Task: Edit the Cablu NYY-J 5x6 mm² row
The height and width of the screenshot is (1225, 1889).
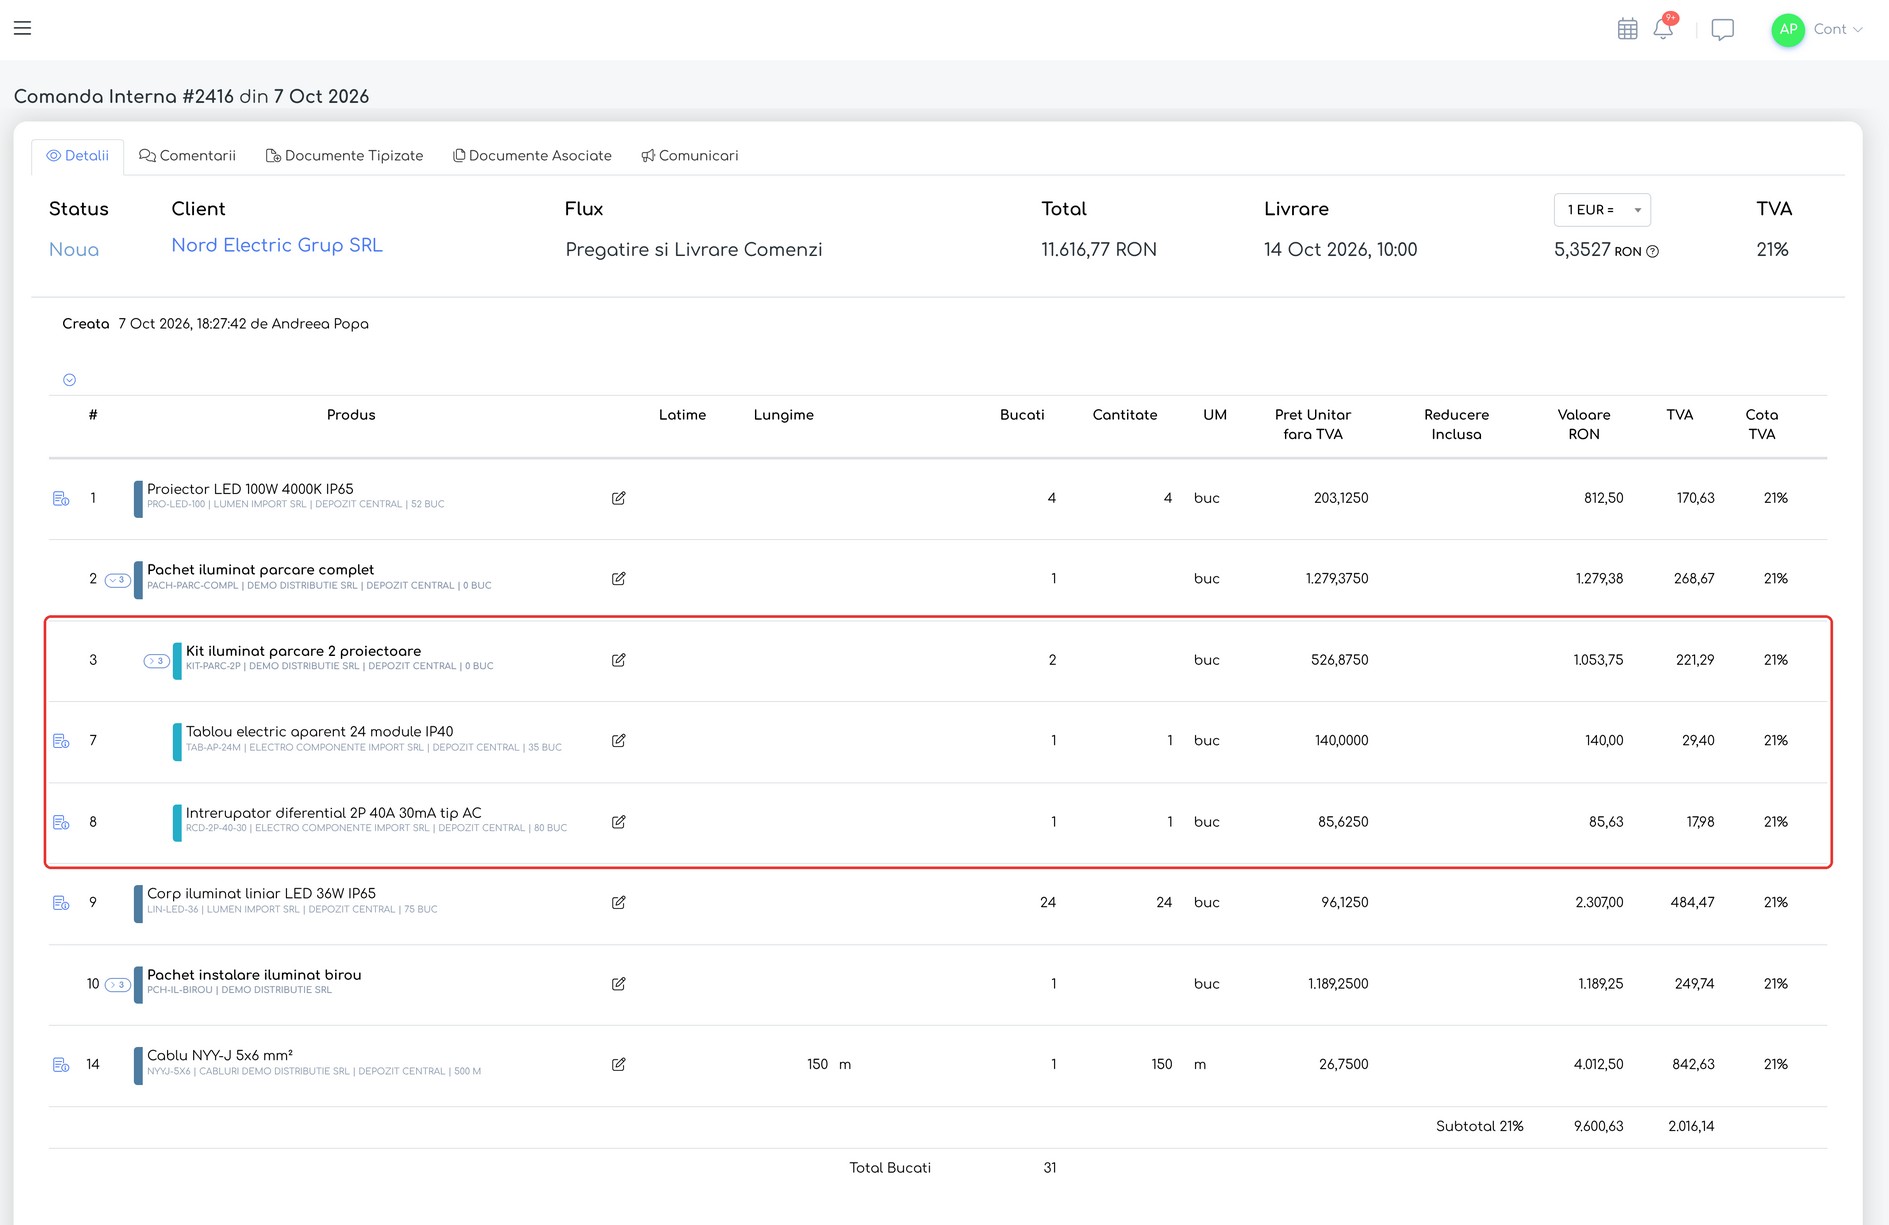Action: pos(619,1065)
